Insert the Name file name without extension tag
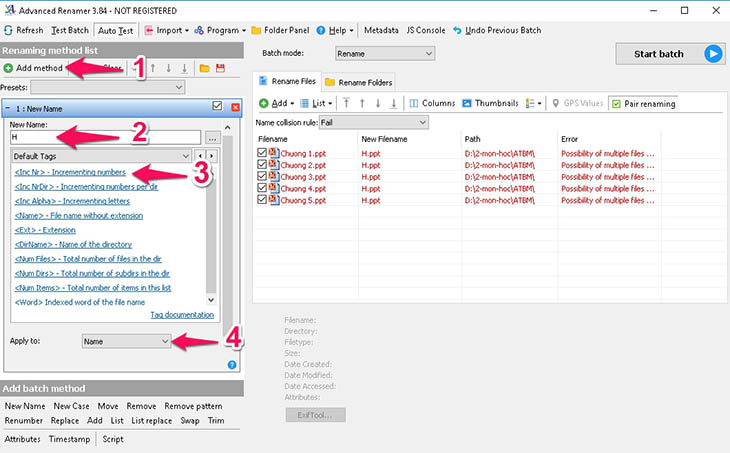Screen dimensions: 730x453 tap(79, 216)
